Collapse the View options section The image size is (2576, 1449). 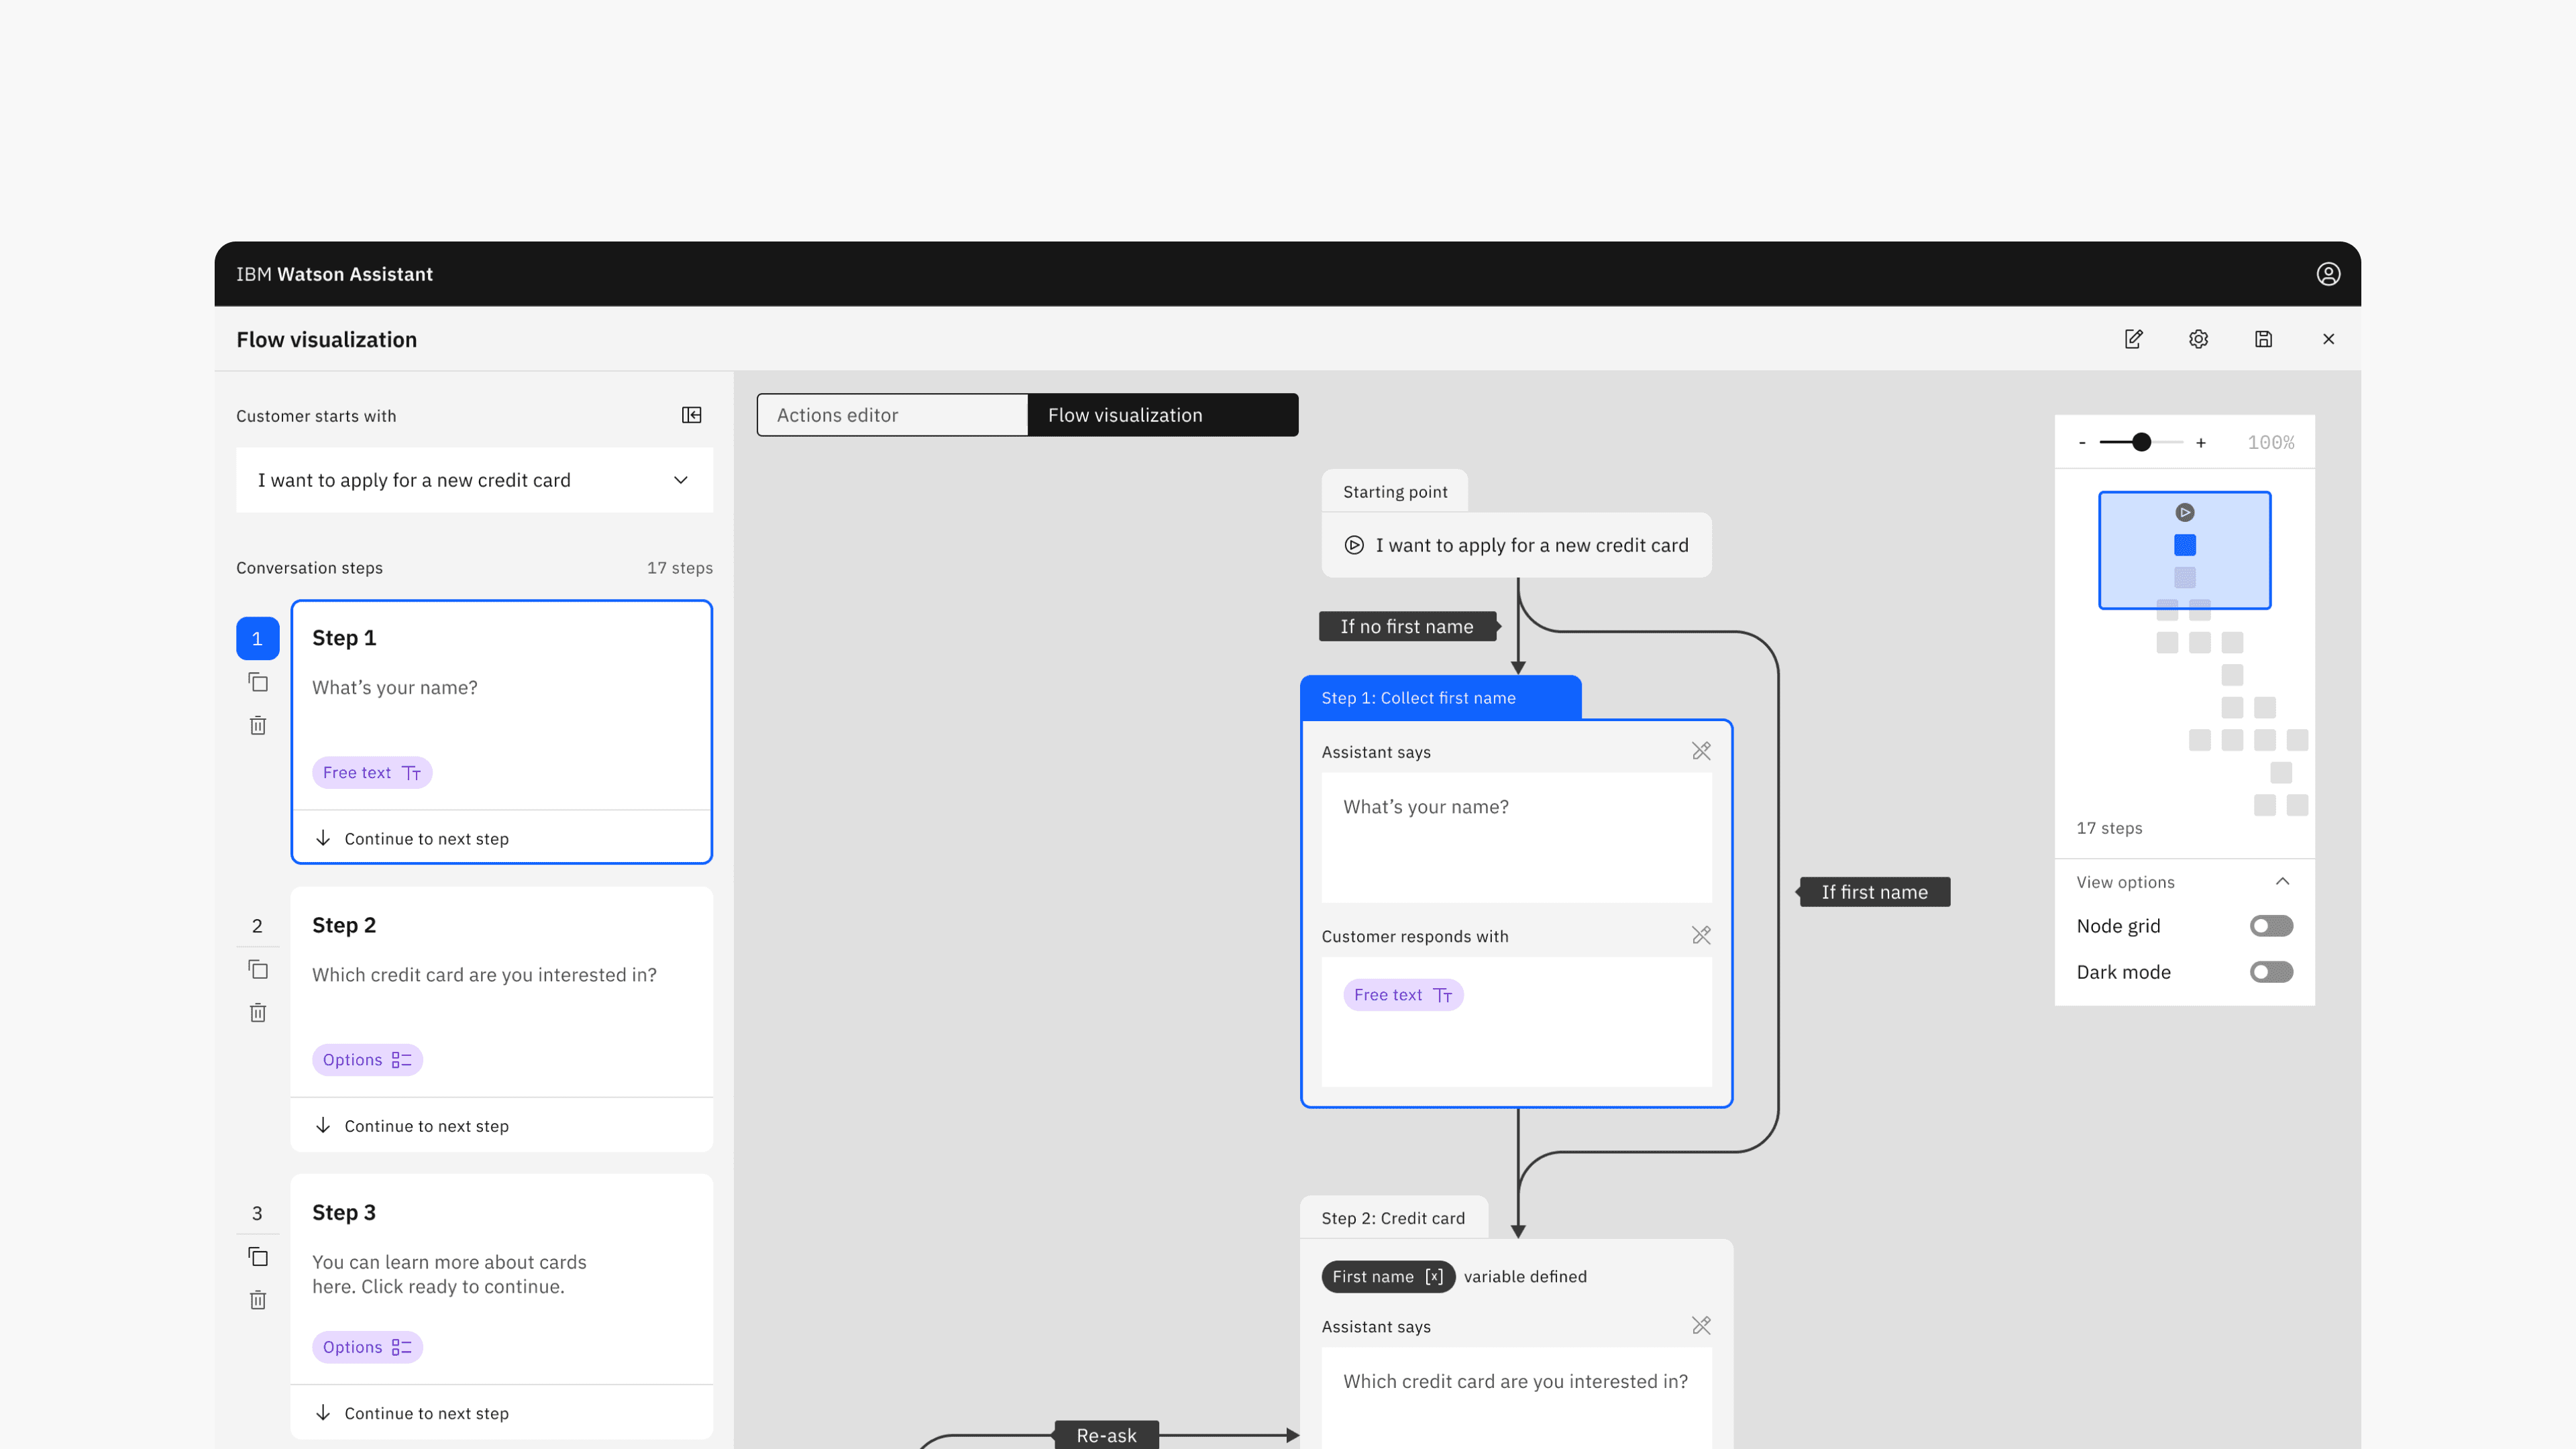(2282, 882)
